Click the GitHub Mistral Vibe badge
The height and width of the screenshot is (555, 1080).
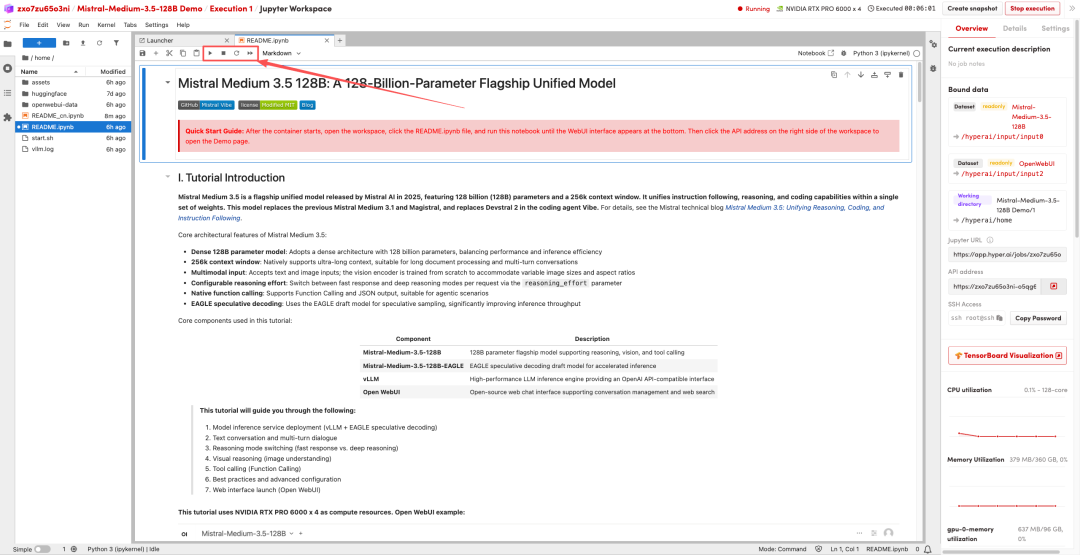206,105
